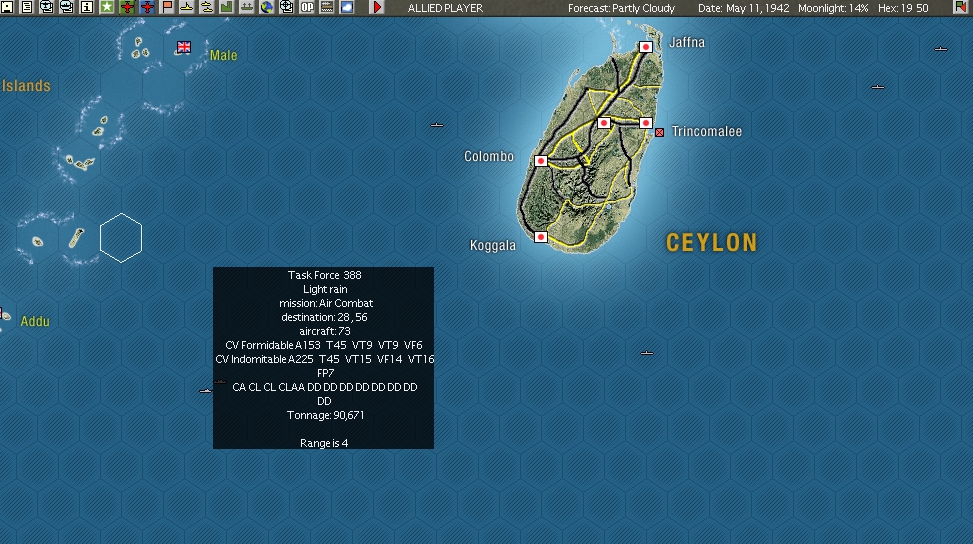Select the Japanese base marker at Jaffna

(645, 47)
